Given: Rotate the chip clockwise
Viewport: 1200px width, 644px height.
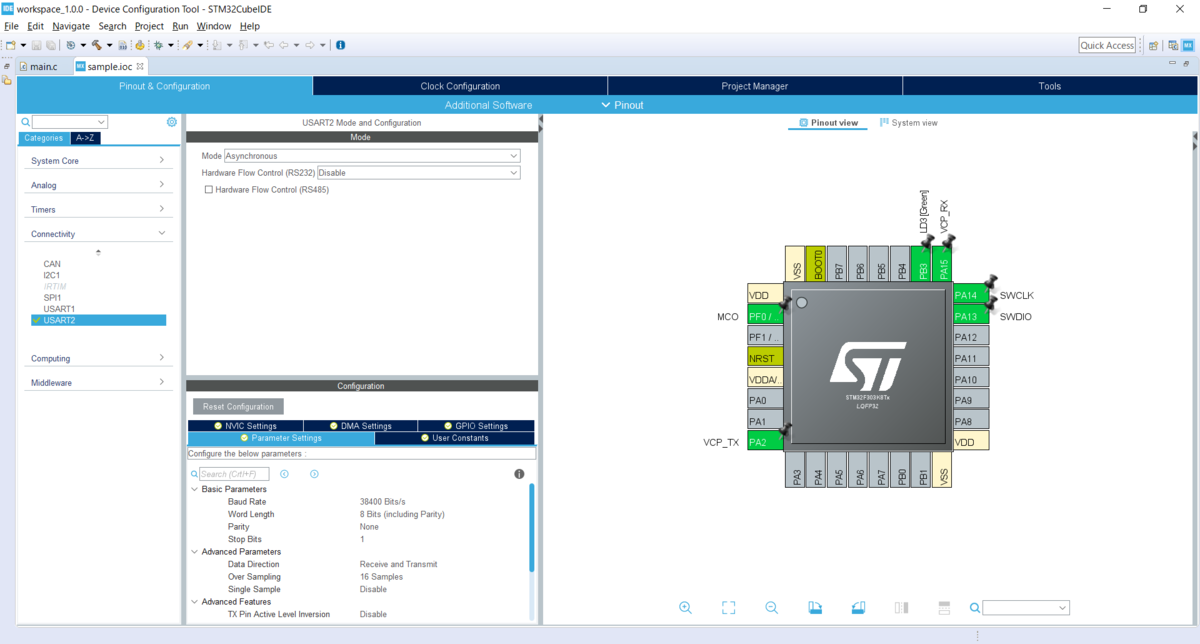Looking at the screenshot, I should pos(815,608).
